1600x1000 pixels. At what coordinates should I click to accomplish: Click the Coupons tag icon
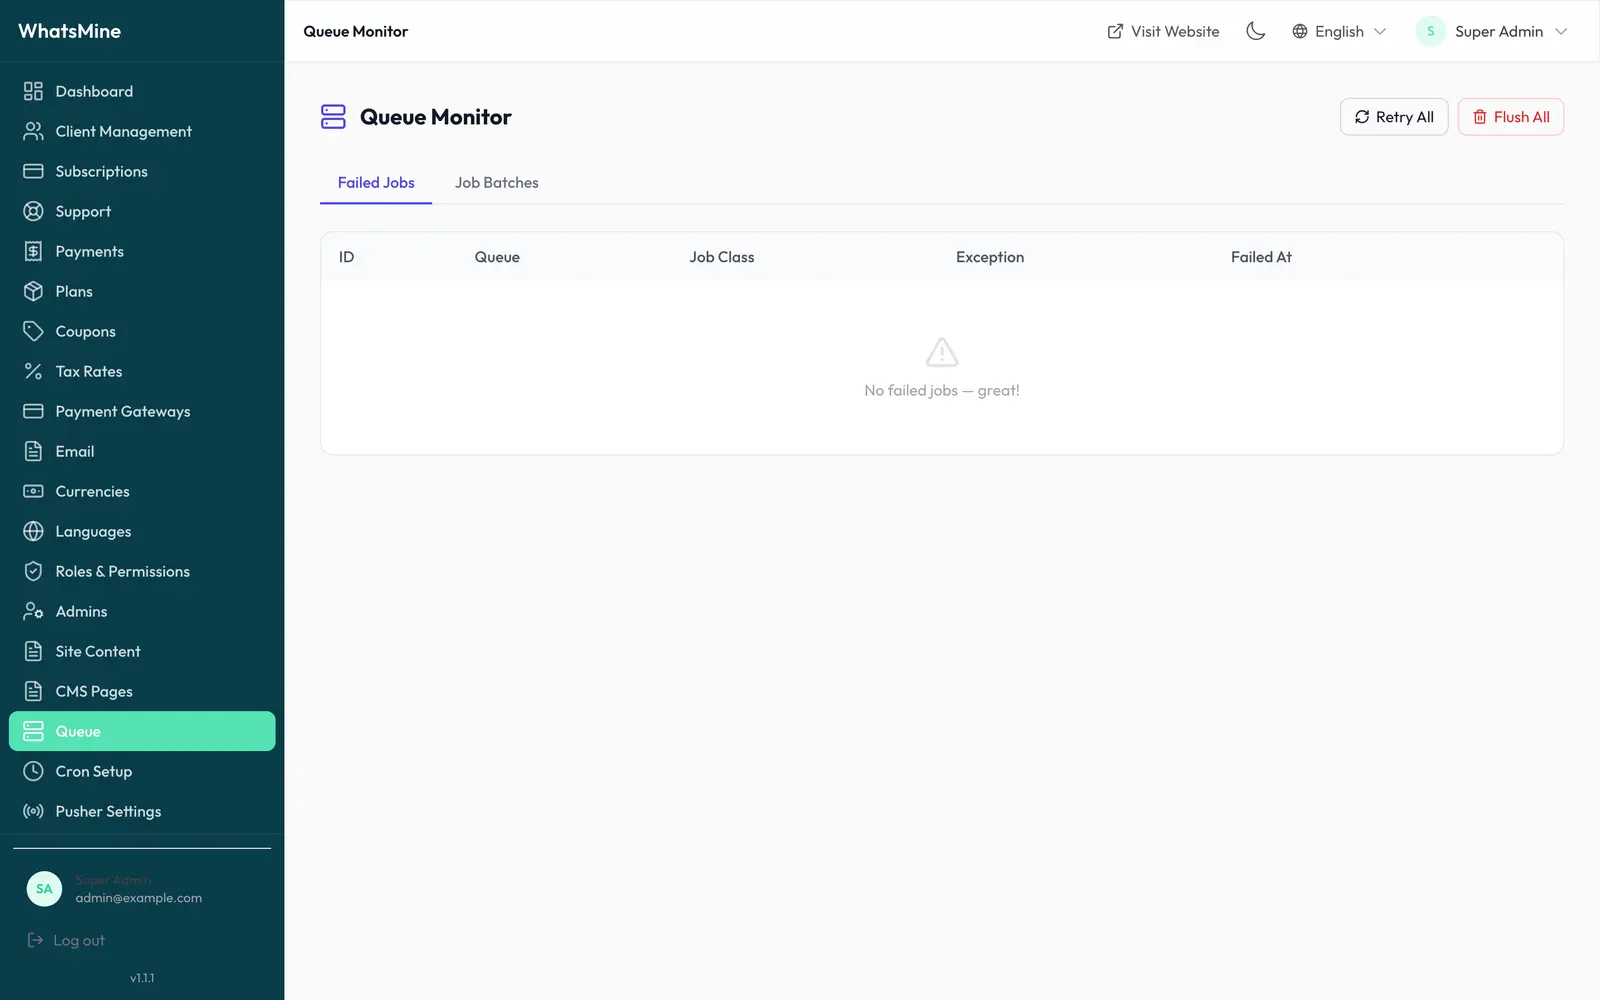coord(33,331)
